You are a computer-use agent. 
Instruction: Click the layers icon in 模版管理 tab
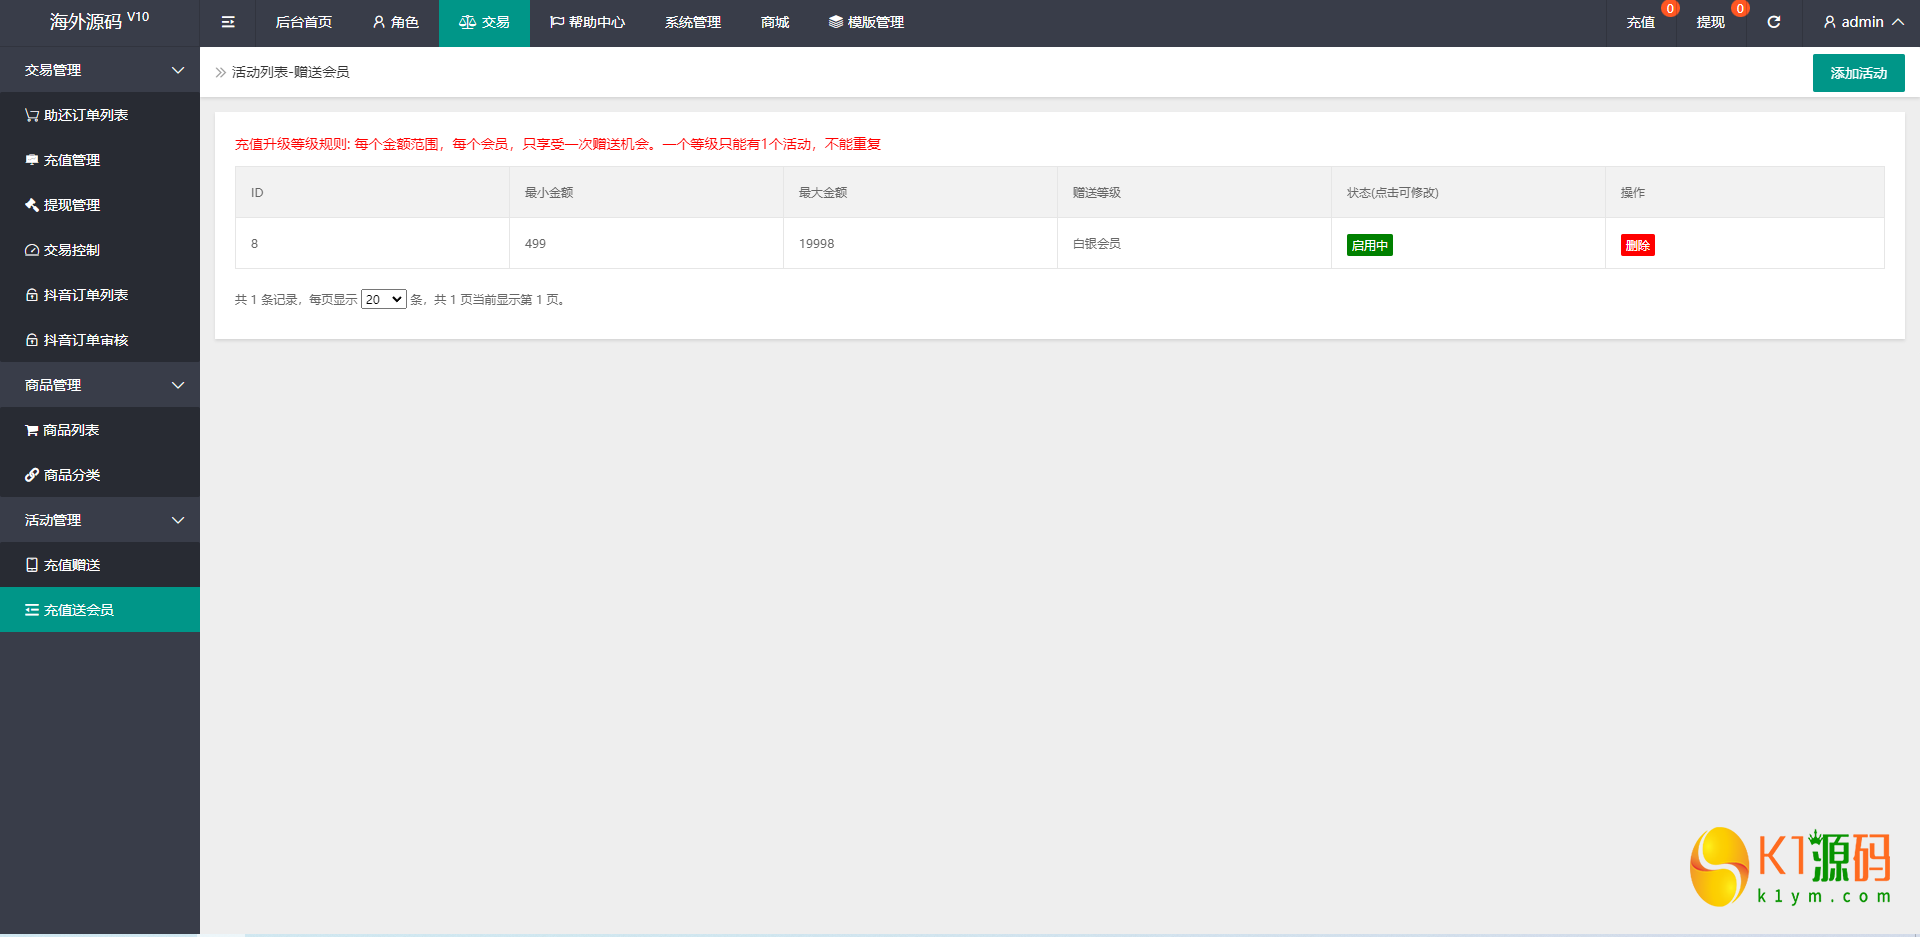coord(836,22)
